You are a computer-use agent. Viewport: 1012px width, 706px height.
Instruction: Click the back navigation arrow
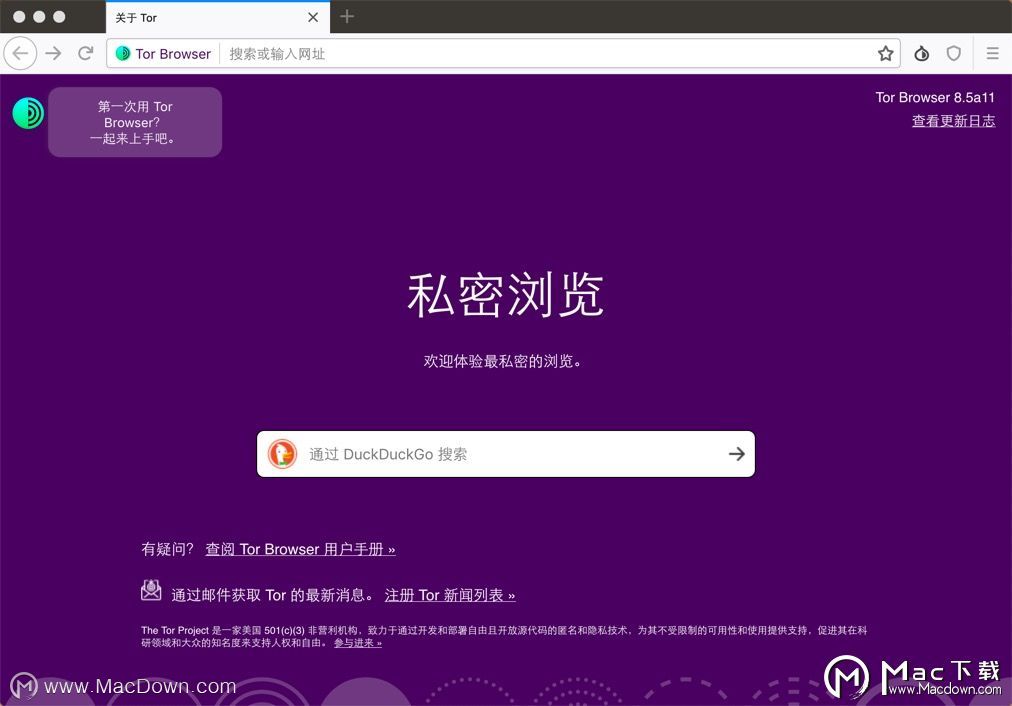click(x=20, y=54)
